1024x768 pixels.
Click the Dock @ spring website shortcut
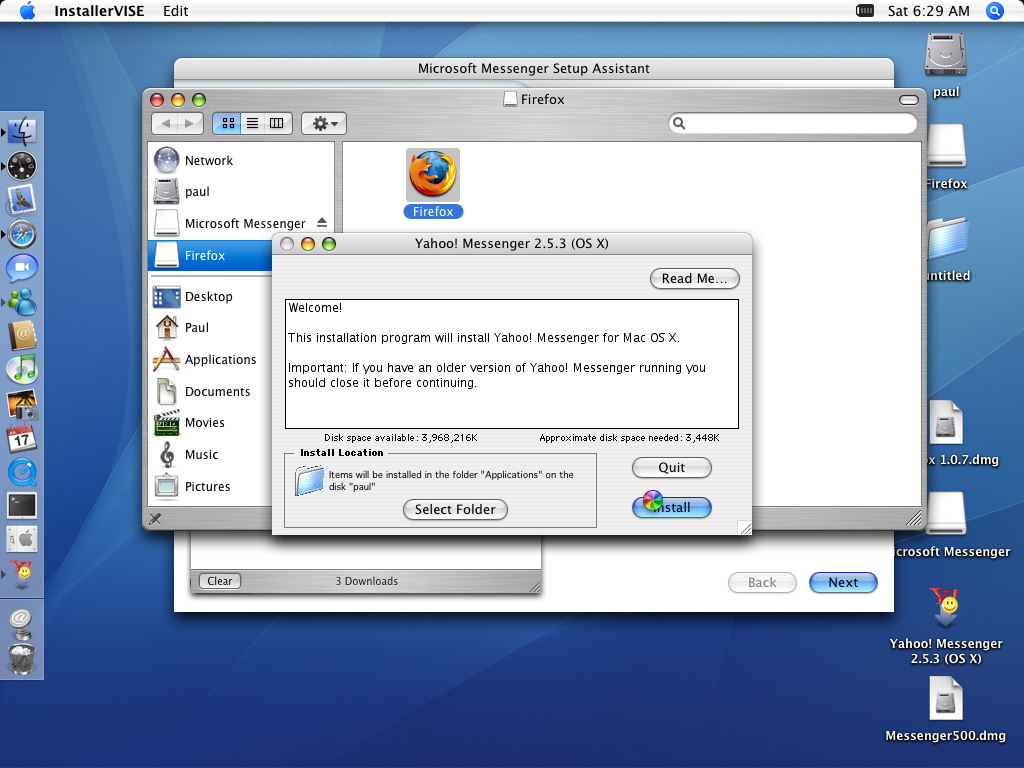[22, 623]
